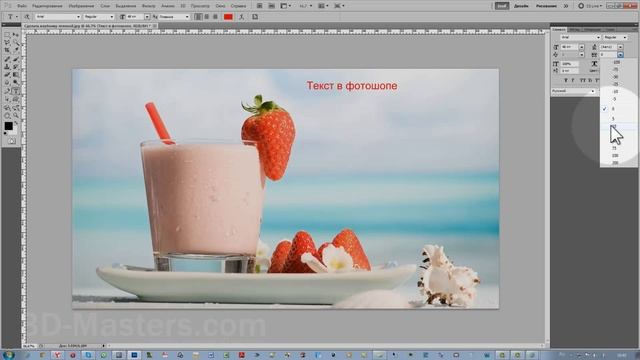640x360 pixels.
Task: Toggle text orientation in options bar
Action: pyautogui.click(x=27, y=17)
